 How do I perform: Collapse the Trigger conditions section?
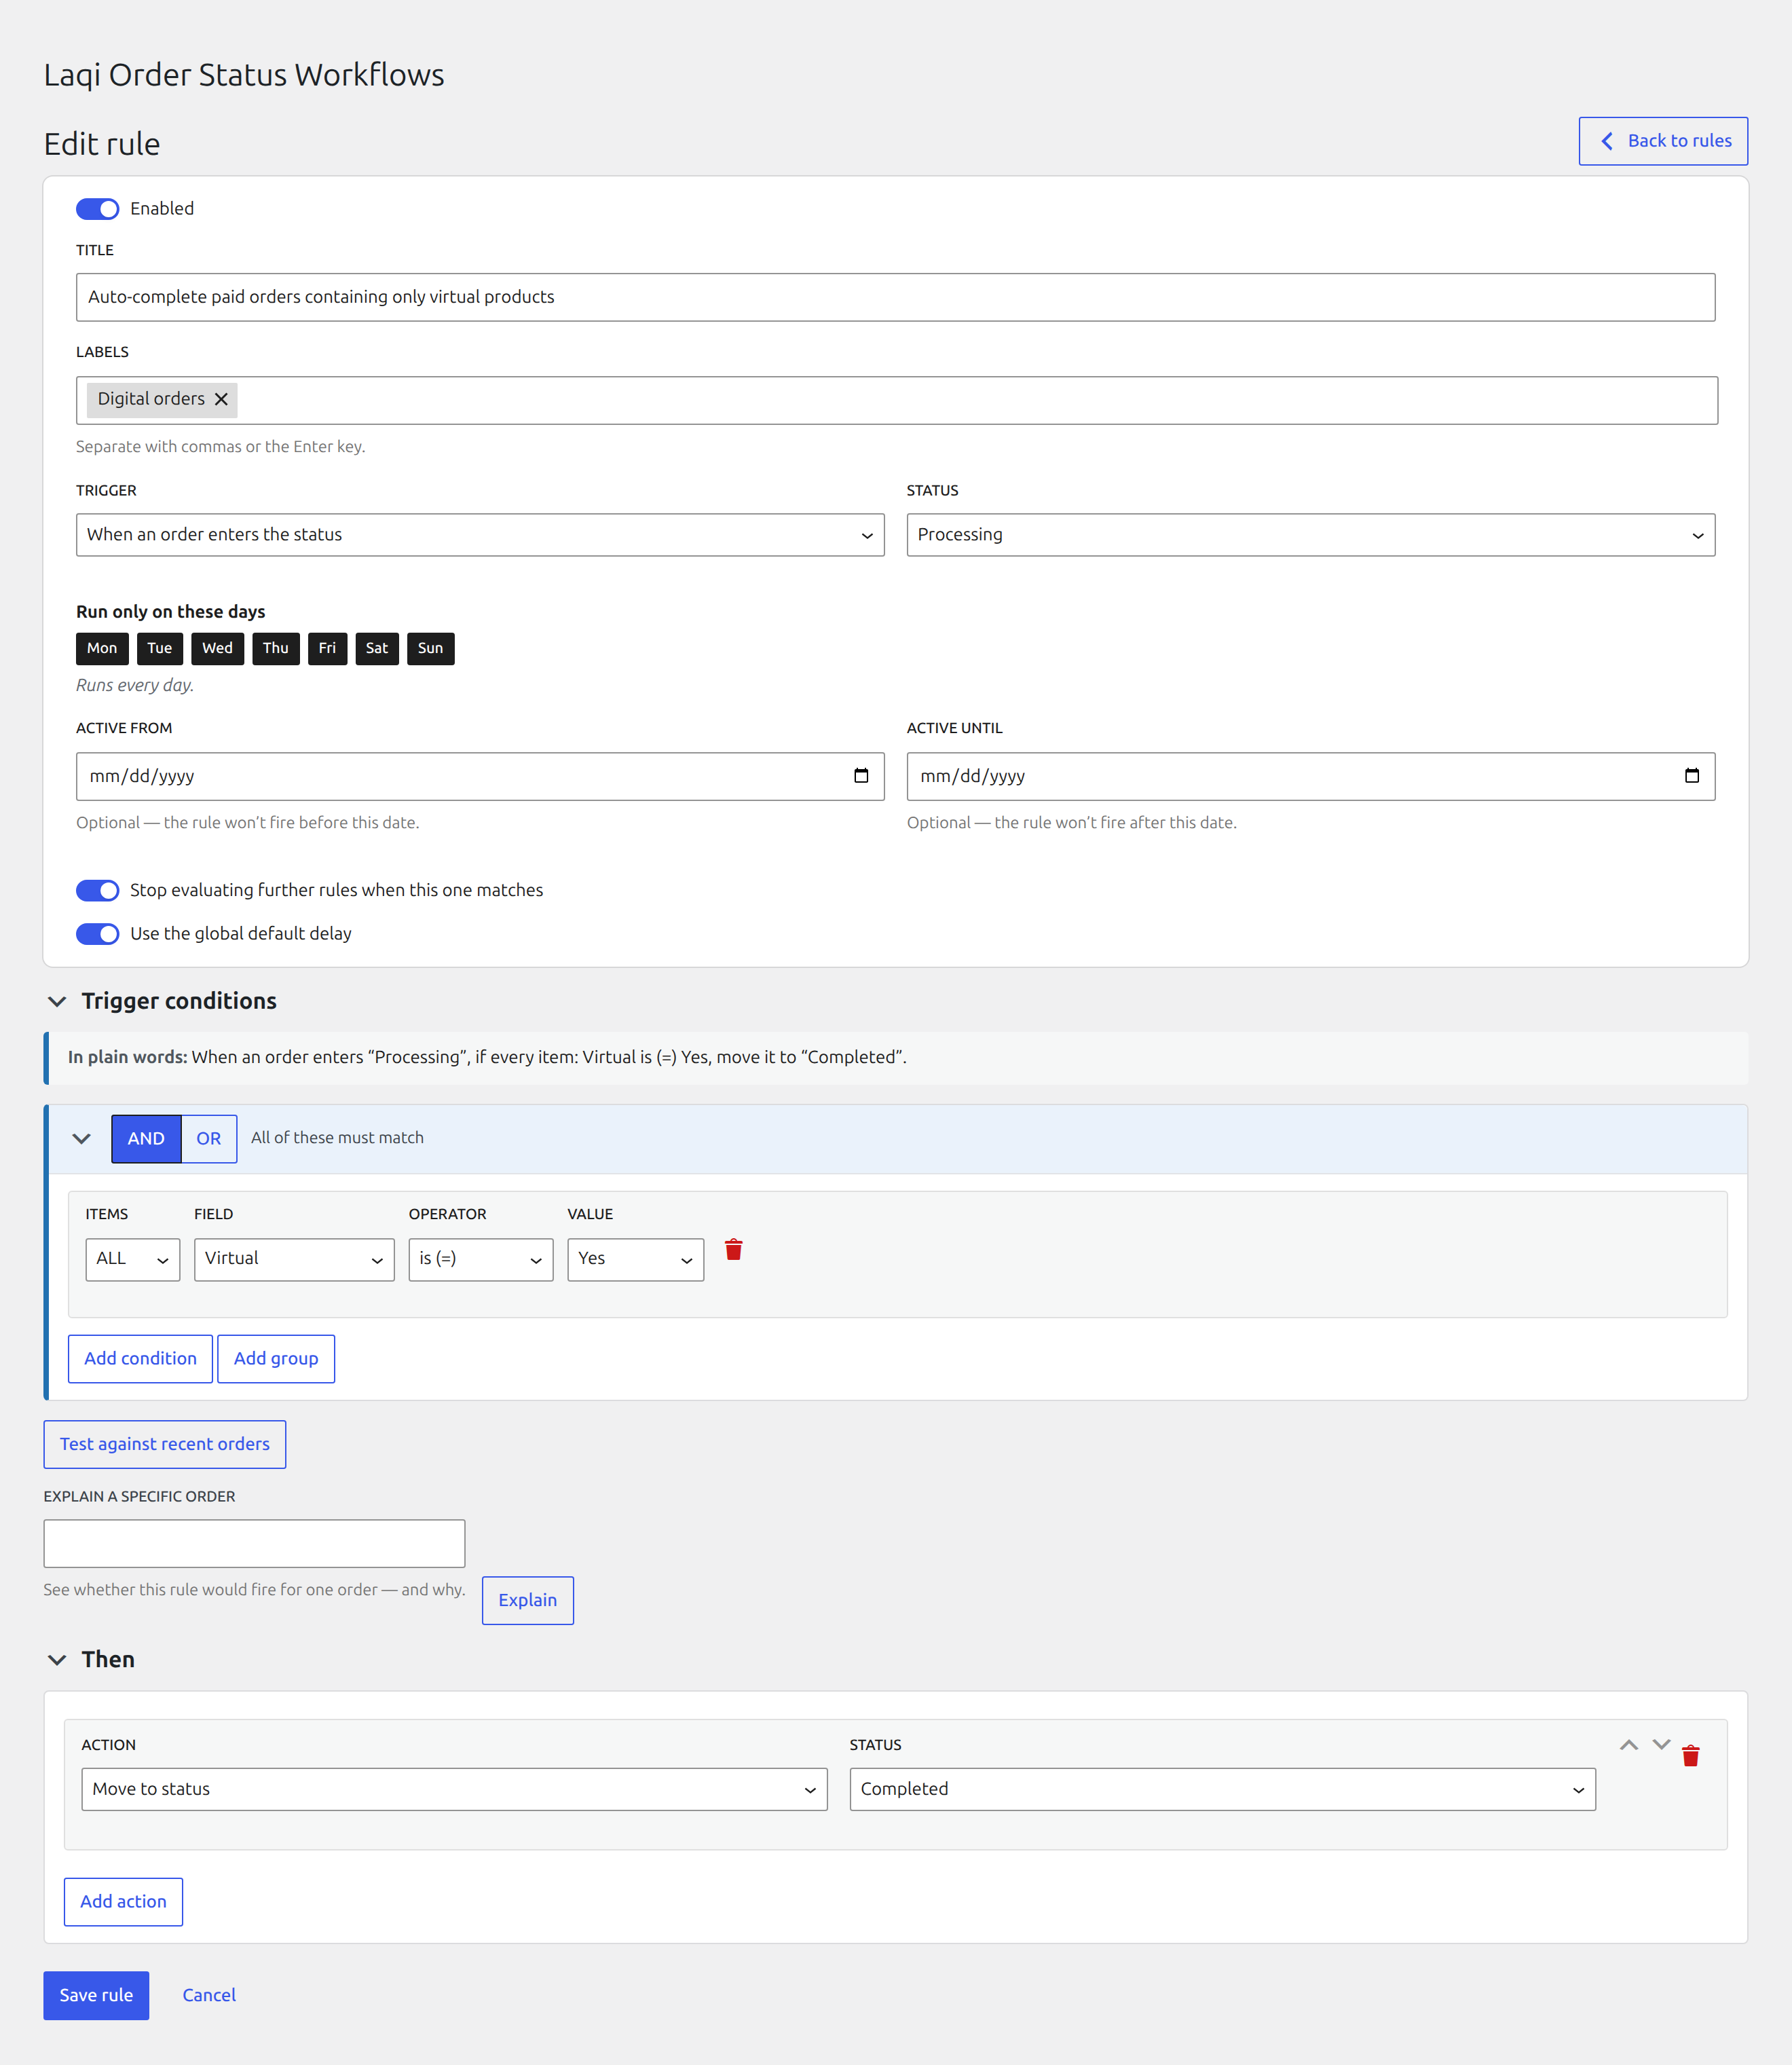57,1002
